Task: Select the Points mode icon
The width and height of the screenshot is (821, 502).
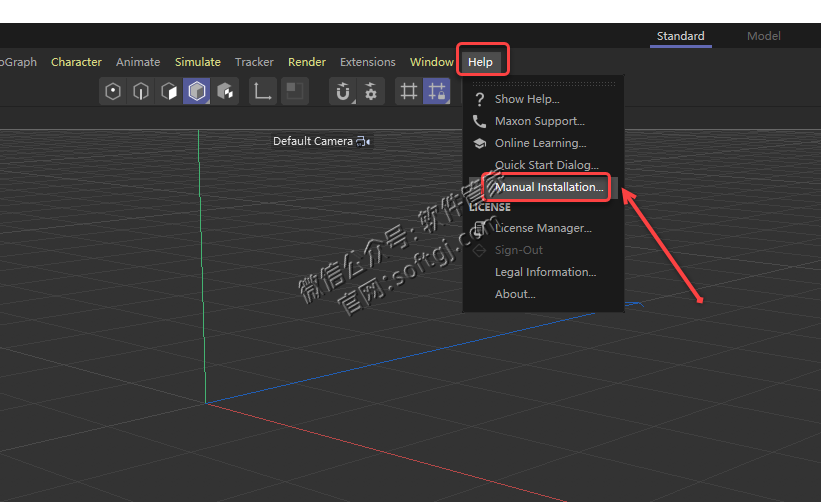Action: tap(113, 92)
